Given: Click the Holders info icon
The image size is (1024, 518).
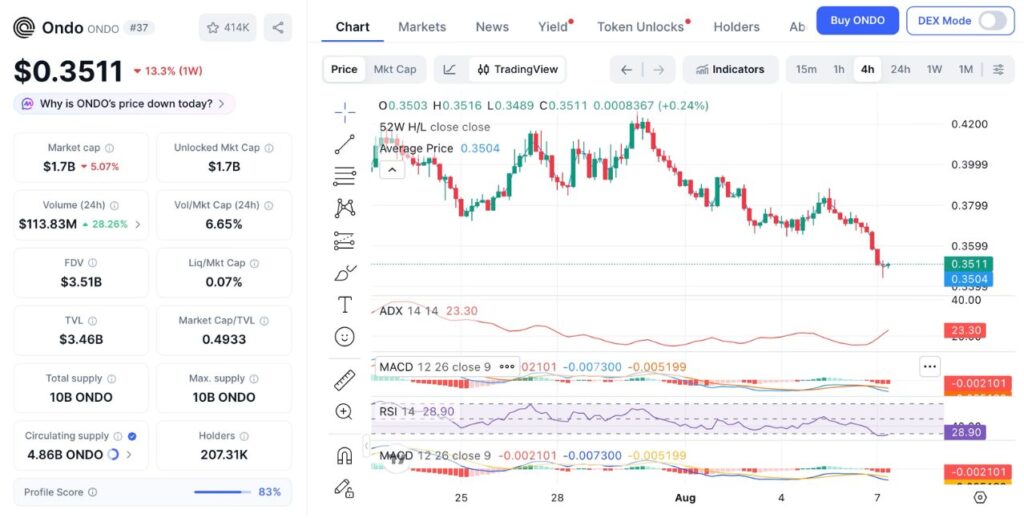Looking at the screenshot, I should click(x=244, y=436).
